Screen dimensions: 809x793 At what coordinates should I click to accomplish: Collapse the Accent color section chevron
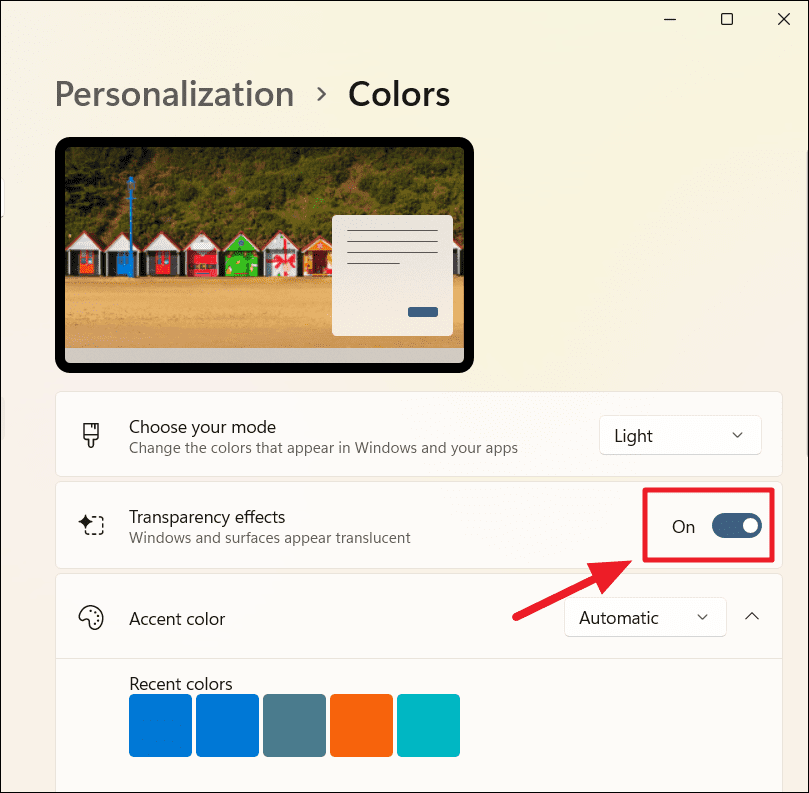(x=752, y=616)
